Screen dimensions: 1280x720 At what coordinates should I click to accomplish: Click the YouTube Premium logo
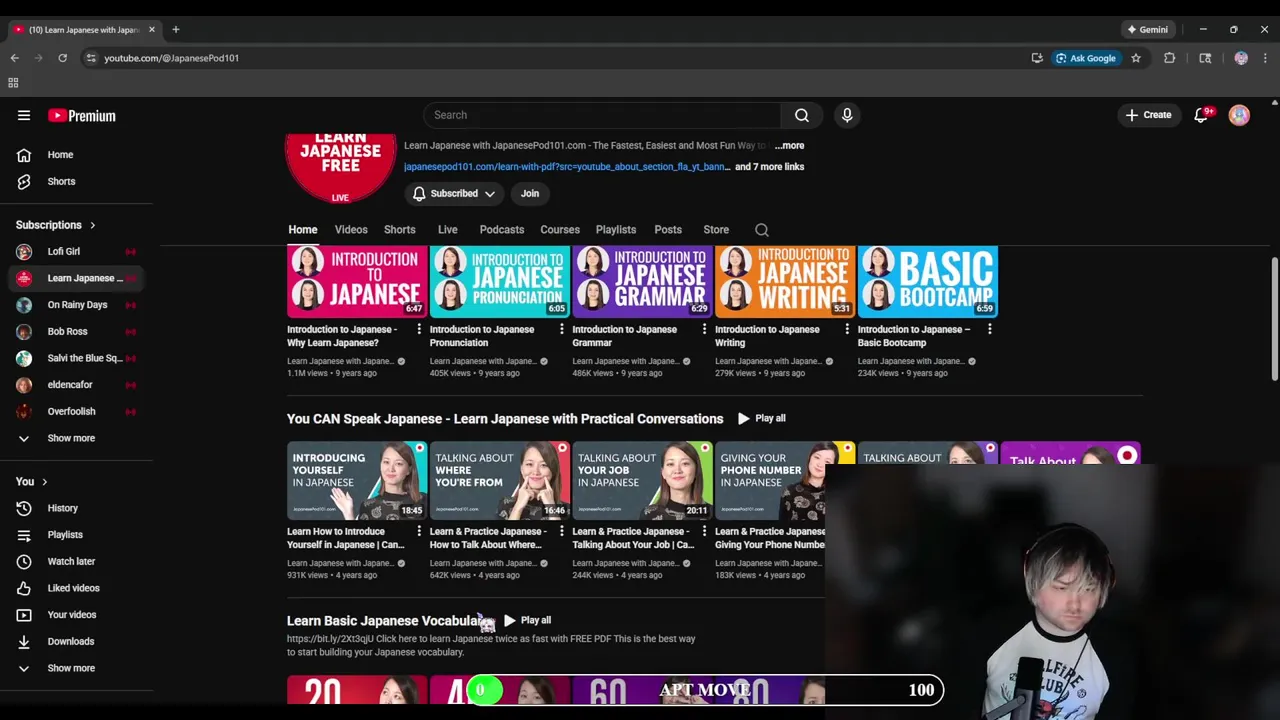[x=82, y=115]
